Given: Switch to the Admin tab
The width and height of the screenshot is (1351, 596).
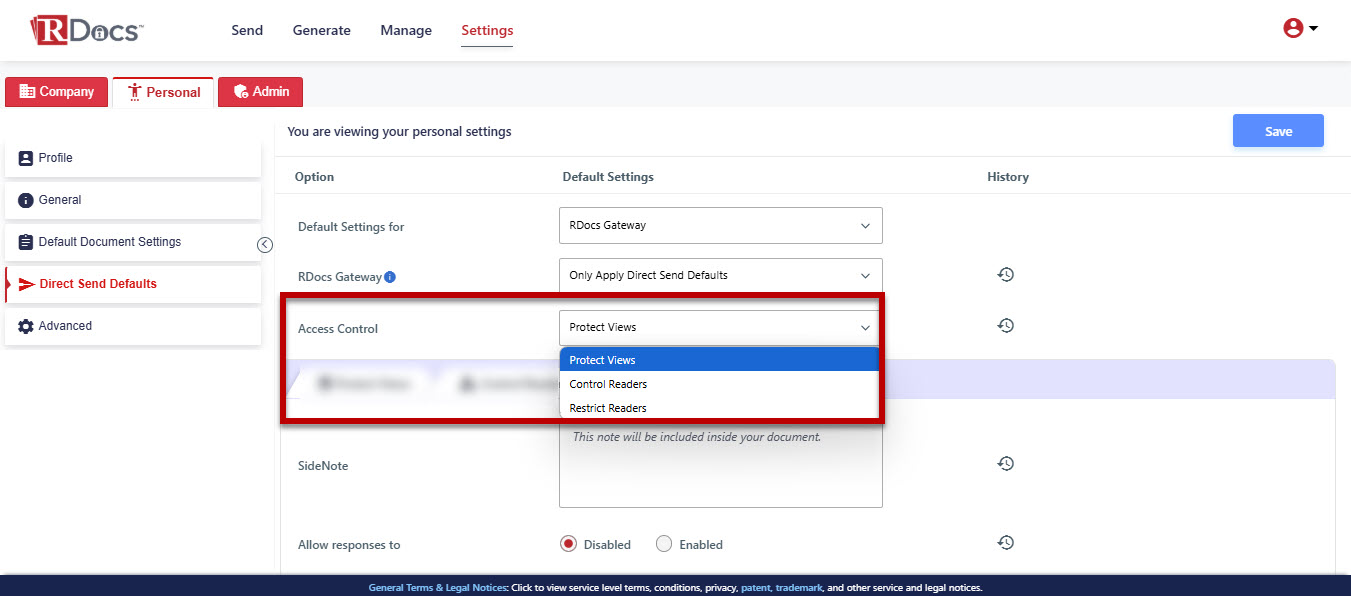Looking at the screenshot, I should pos(260,92).
